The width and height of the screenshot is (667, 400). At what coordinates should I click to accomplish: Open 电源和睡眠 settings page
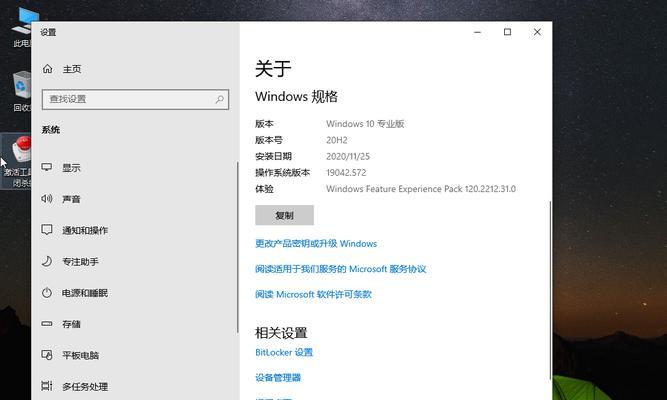click(85, 293)
